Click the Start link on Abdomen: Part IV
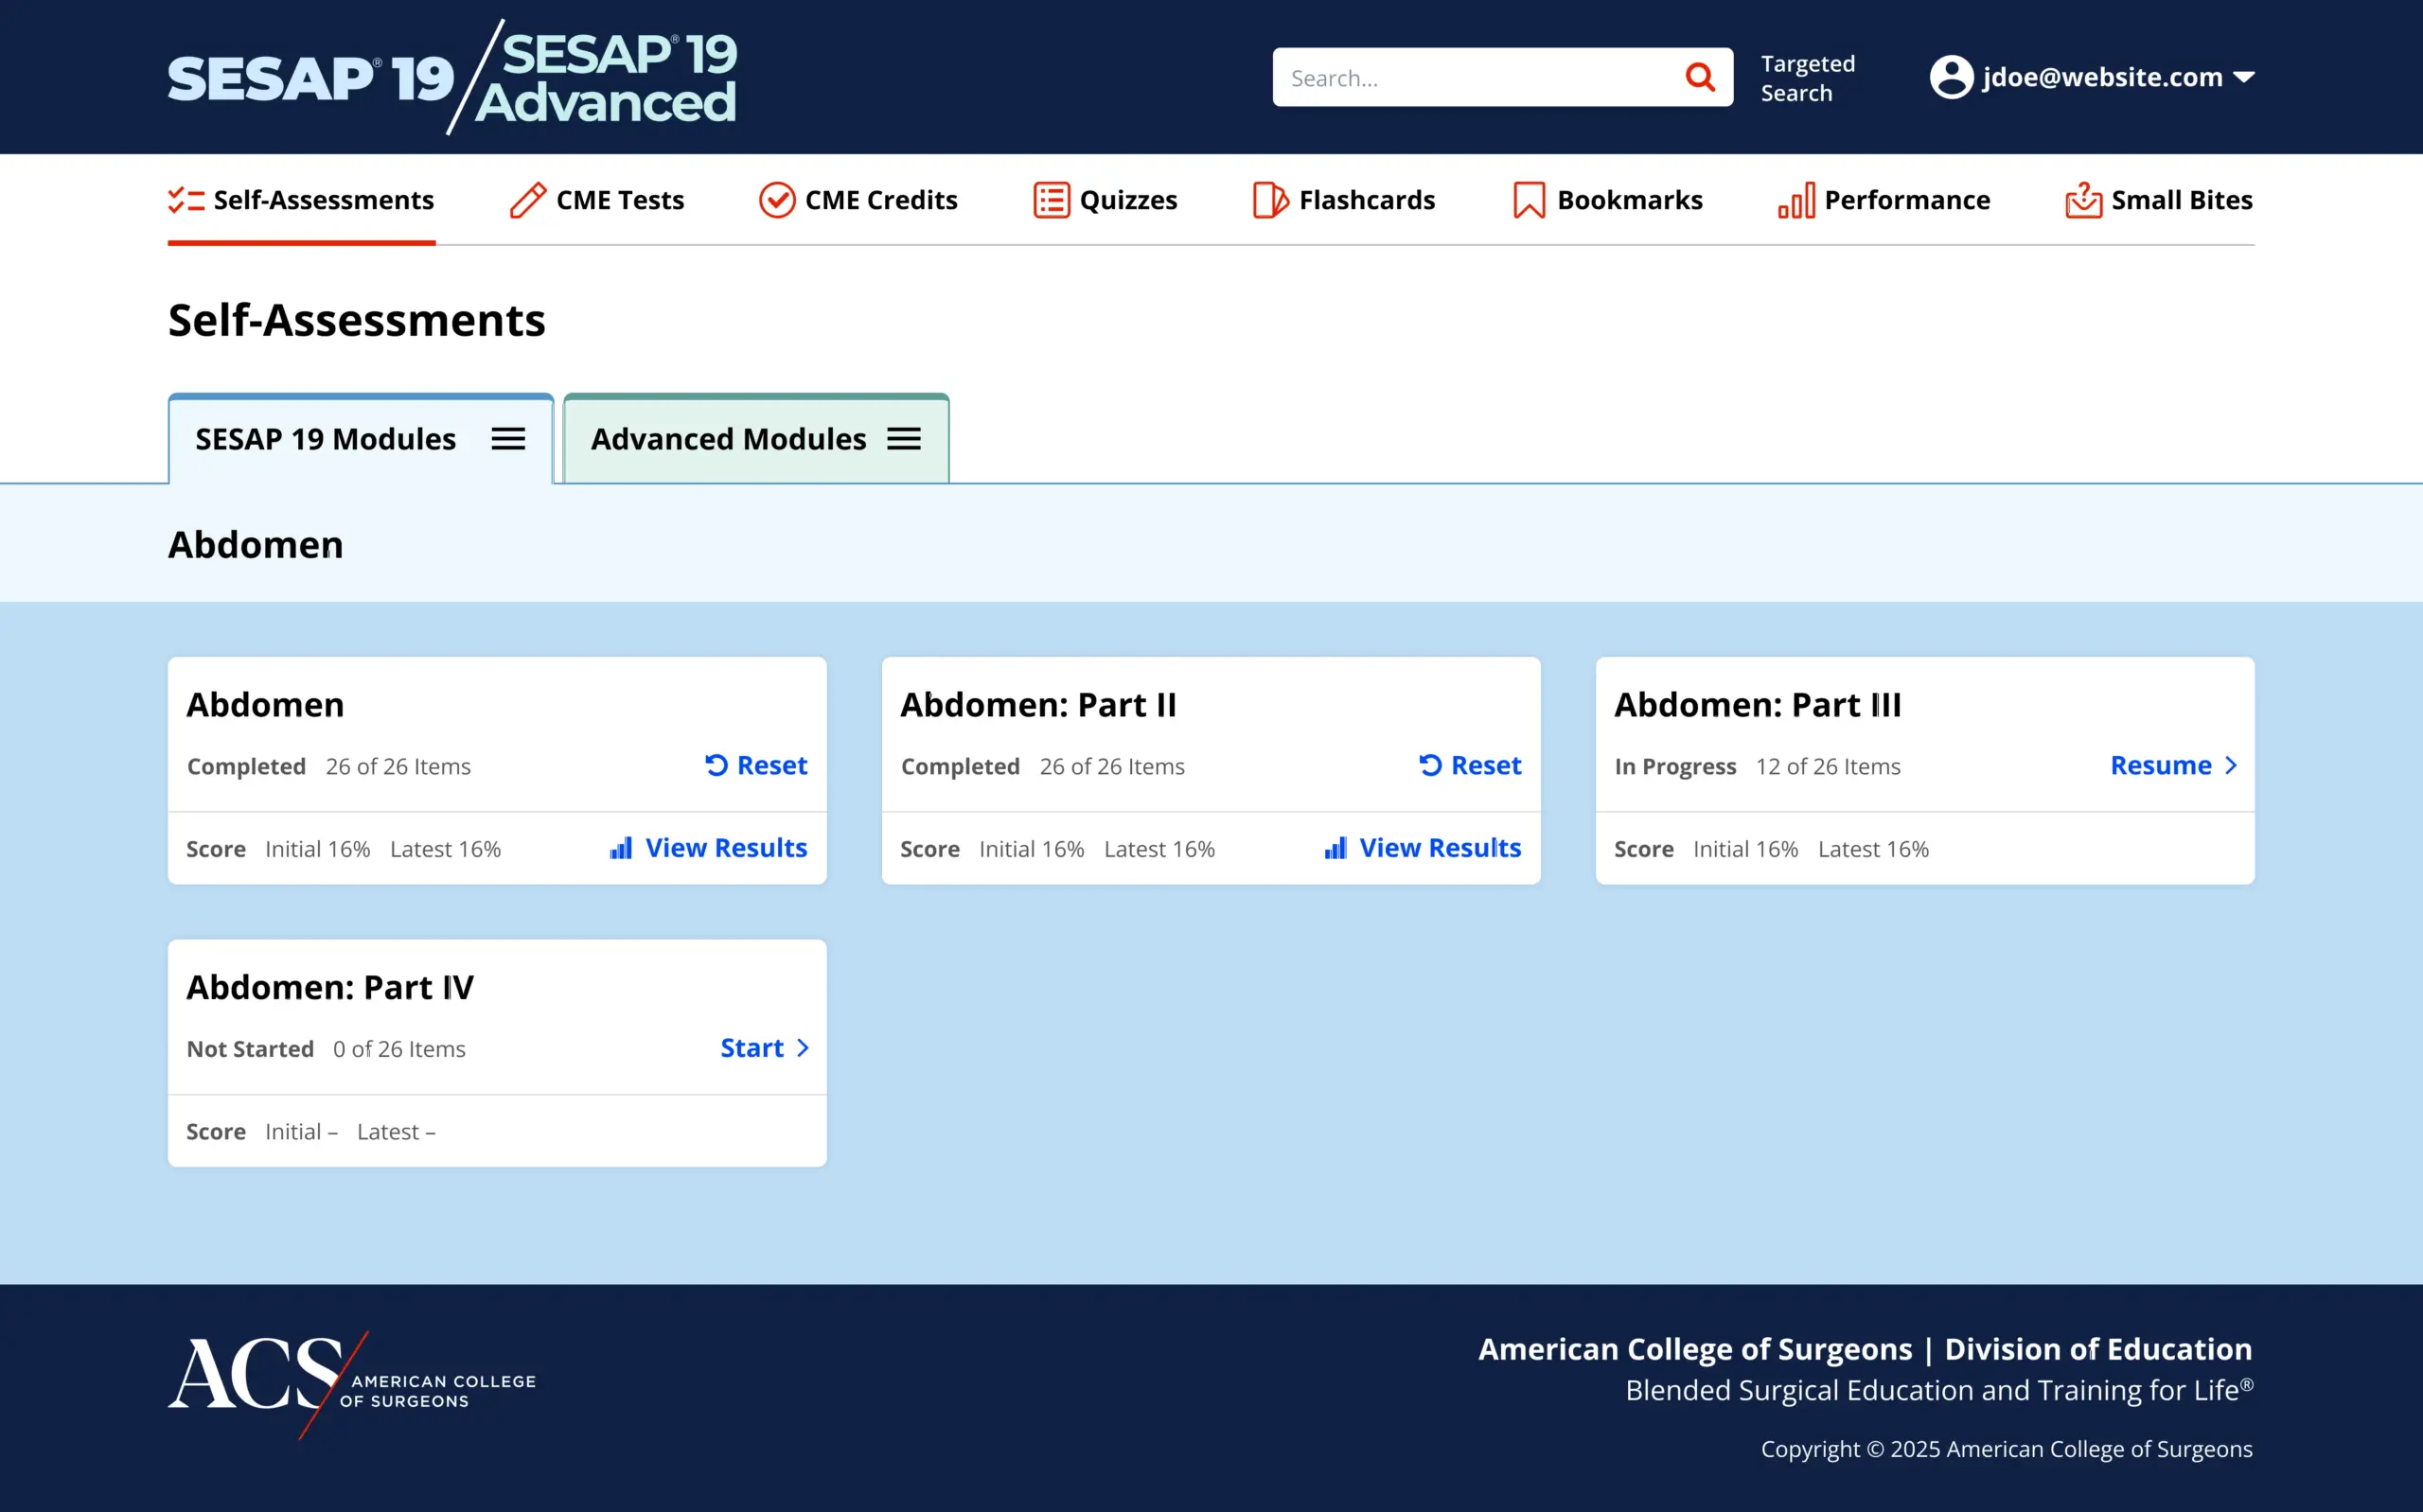 (x=752, y=1048)
